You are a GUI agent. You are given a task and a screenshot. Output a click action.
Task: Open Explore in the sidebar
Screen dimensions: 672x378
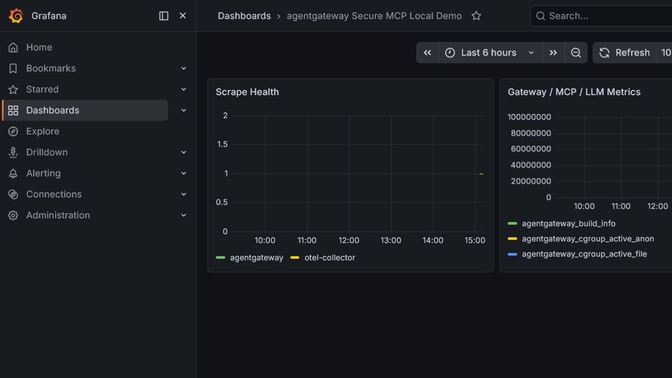pos(42,131)
